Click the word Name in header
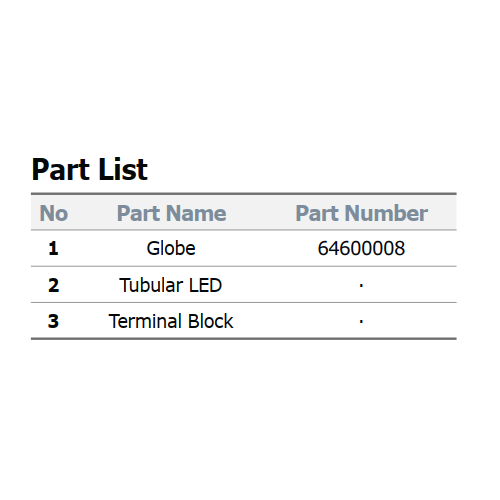The width and height of the screenshot is (500, 500). [x=196, y=213]
